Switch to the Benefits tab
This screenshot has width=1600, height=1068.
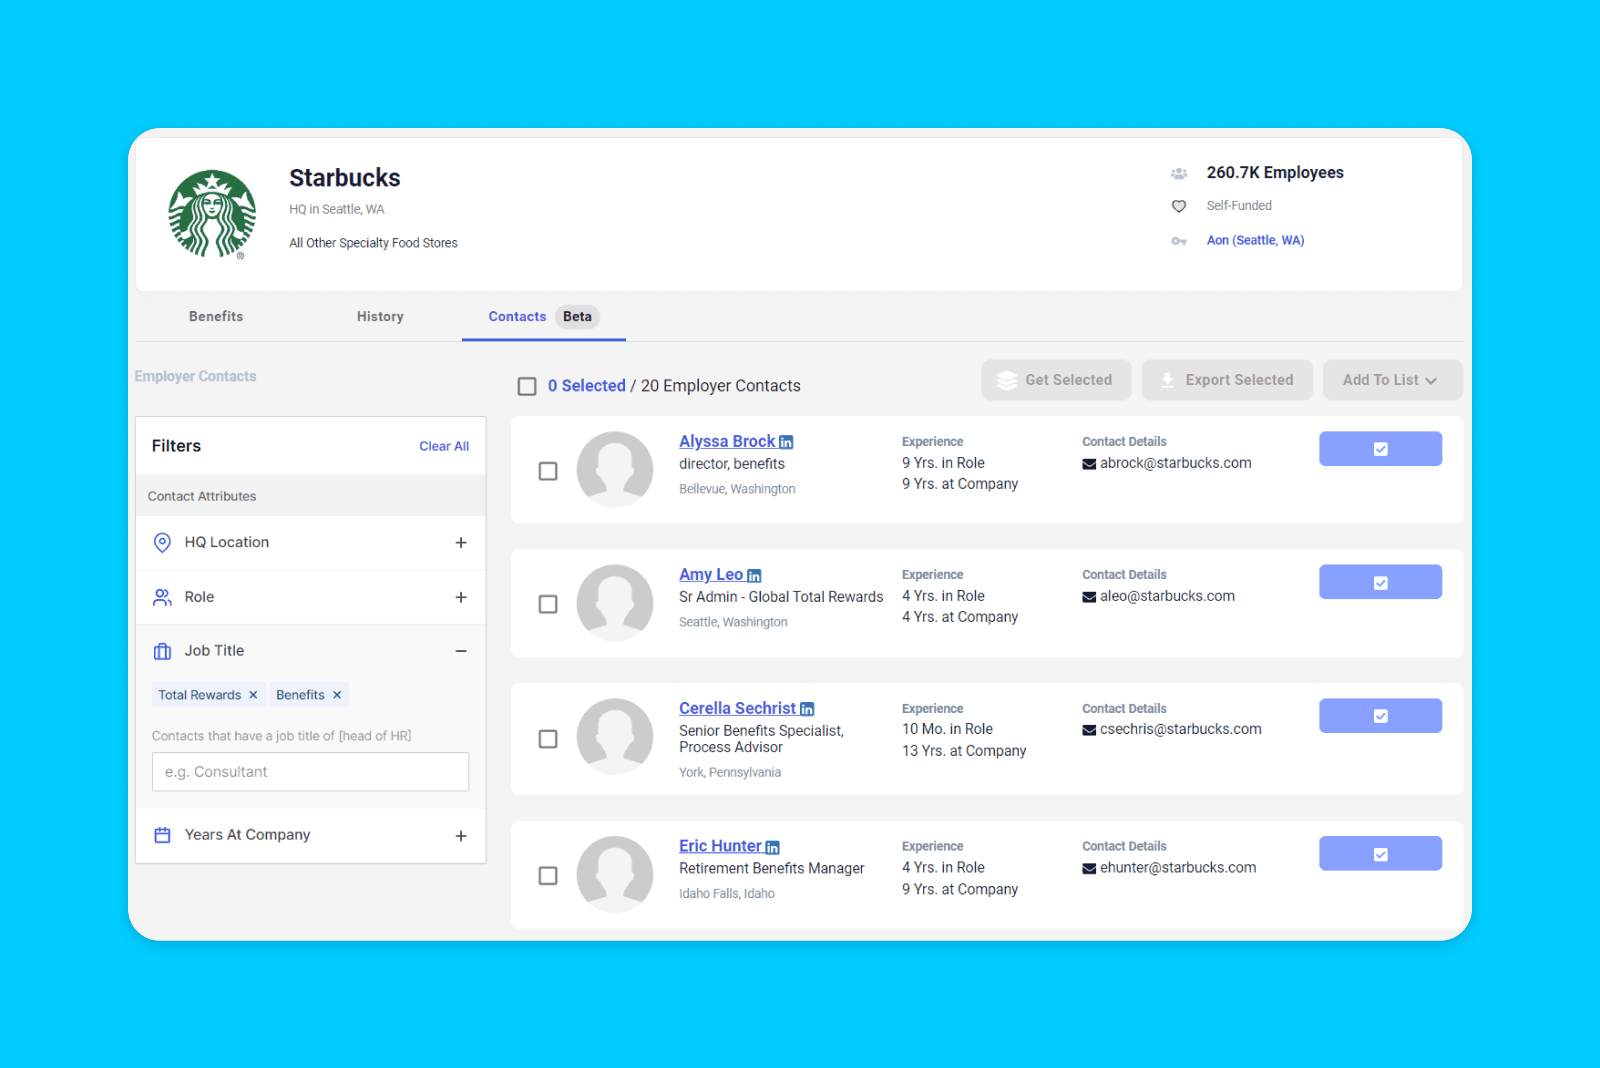(x=216, y=317)
